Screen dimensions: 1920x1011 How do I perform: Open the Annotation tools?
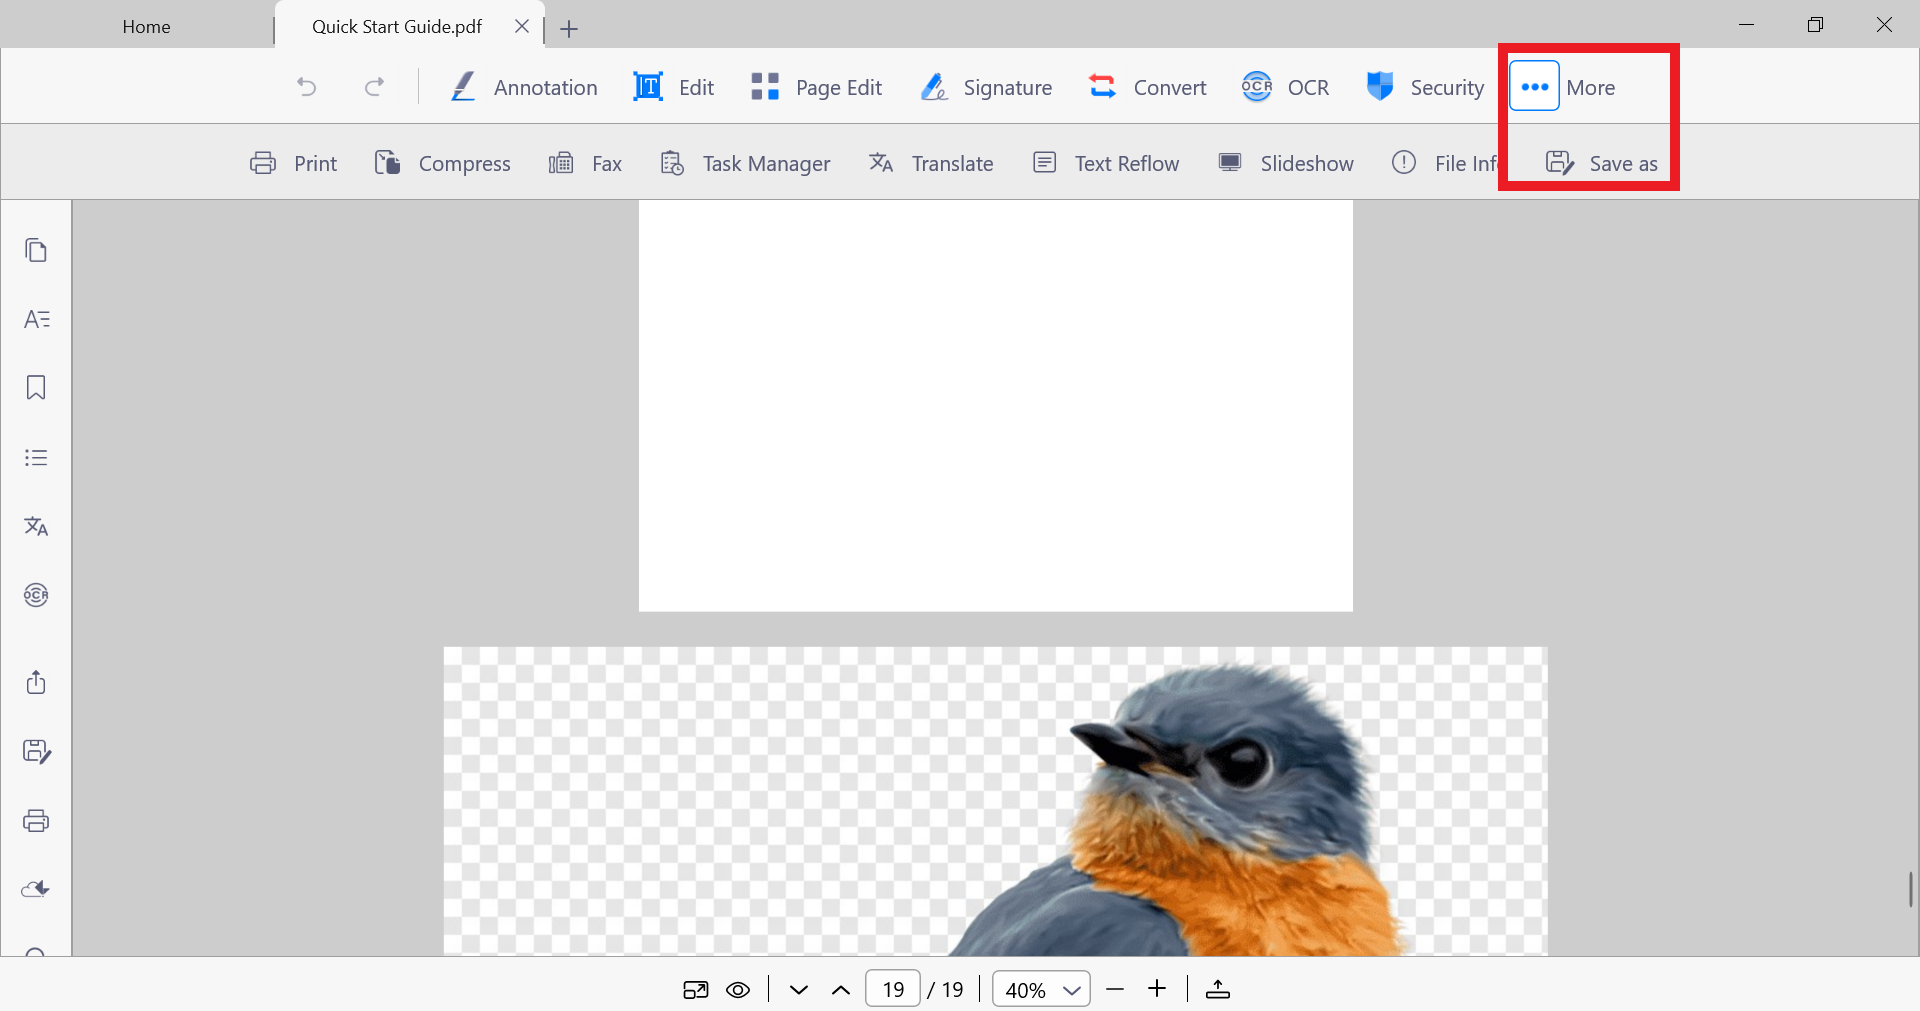pyautogui.click(x=524, y=87)
